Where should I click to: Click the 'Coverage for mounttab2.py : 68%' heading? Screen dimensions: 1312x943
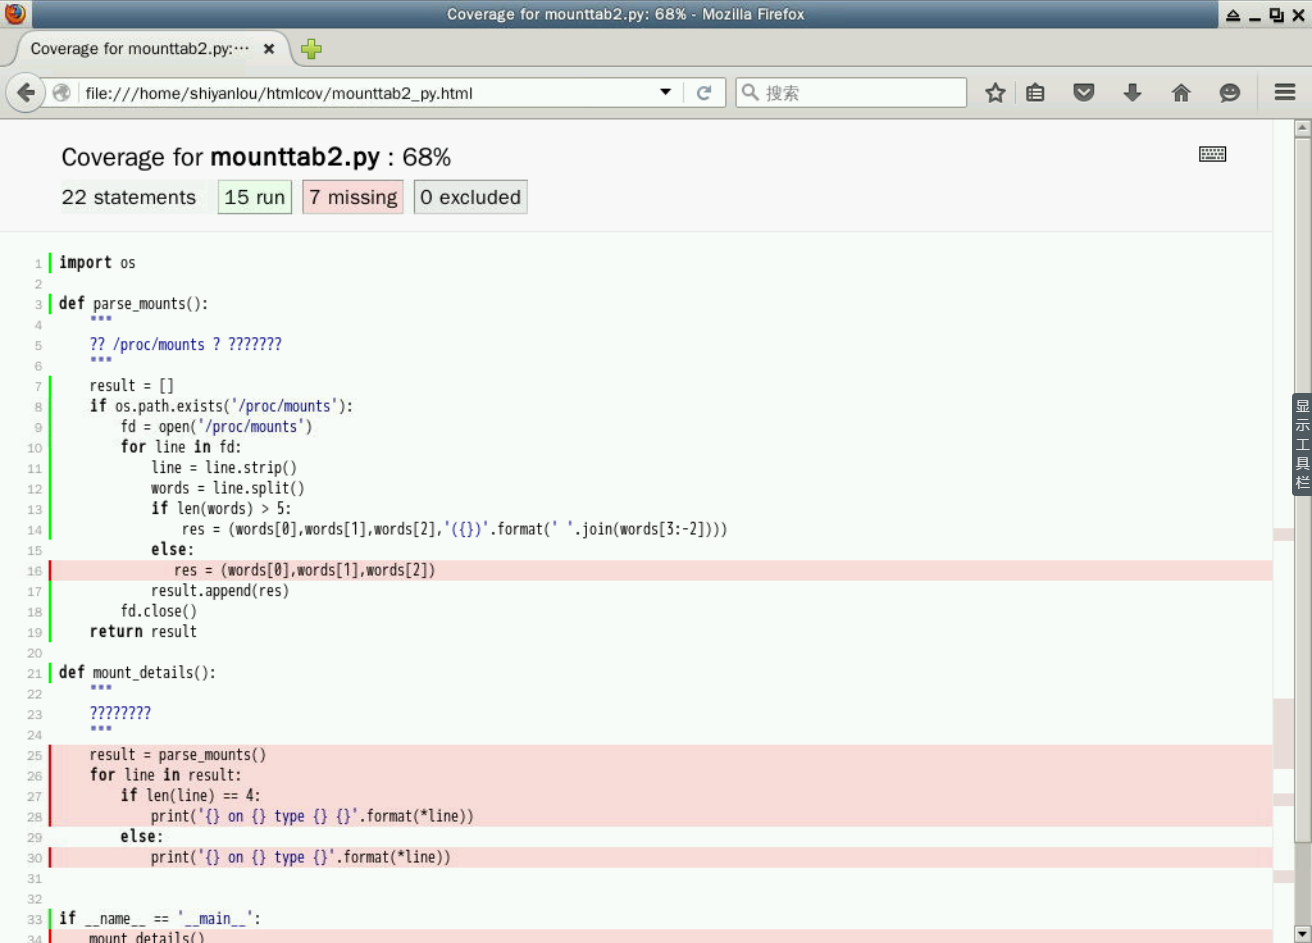[256, 157]
